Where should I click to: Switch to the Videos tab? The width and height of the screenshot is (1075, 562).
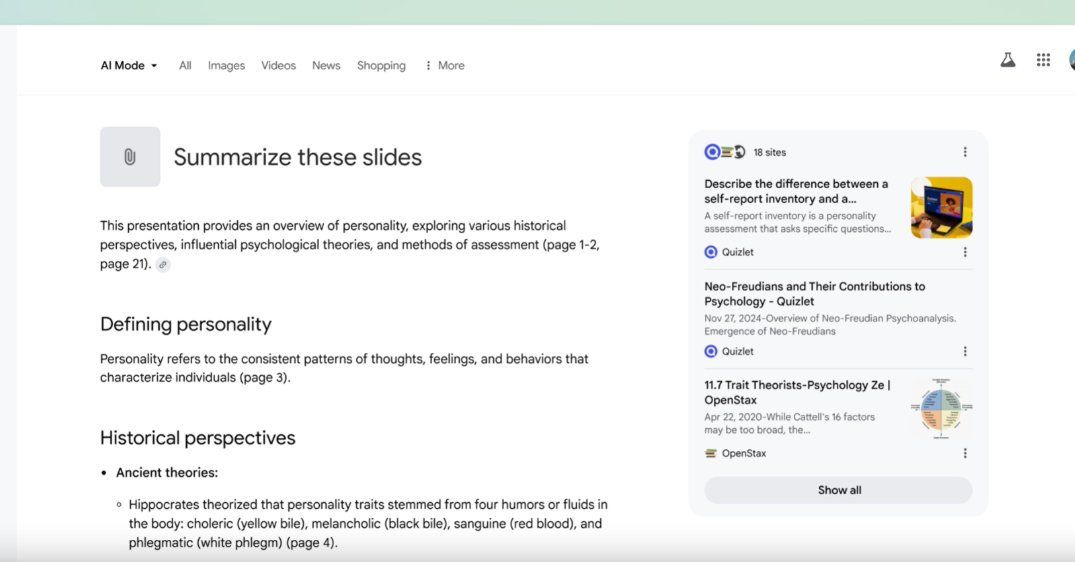[x=278, y=66]
